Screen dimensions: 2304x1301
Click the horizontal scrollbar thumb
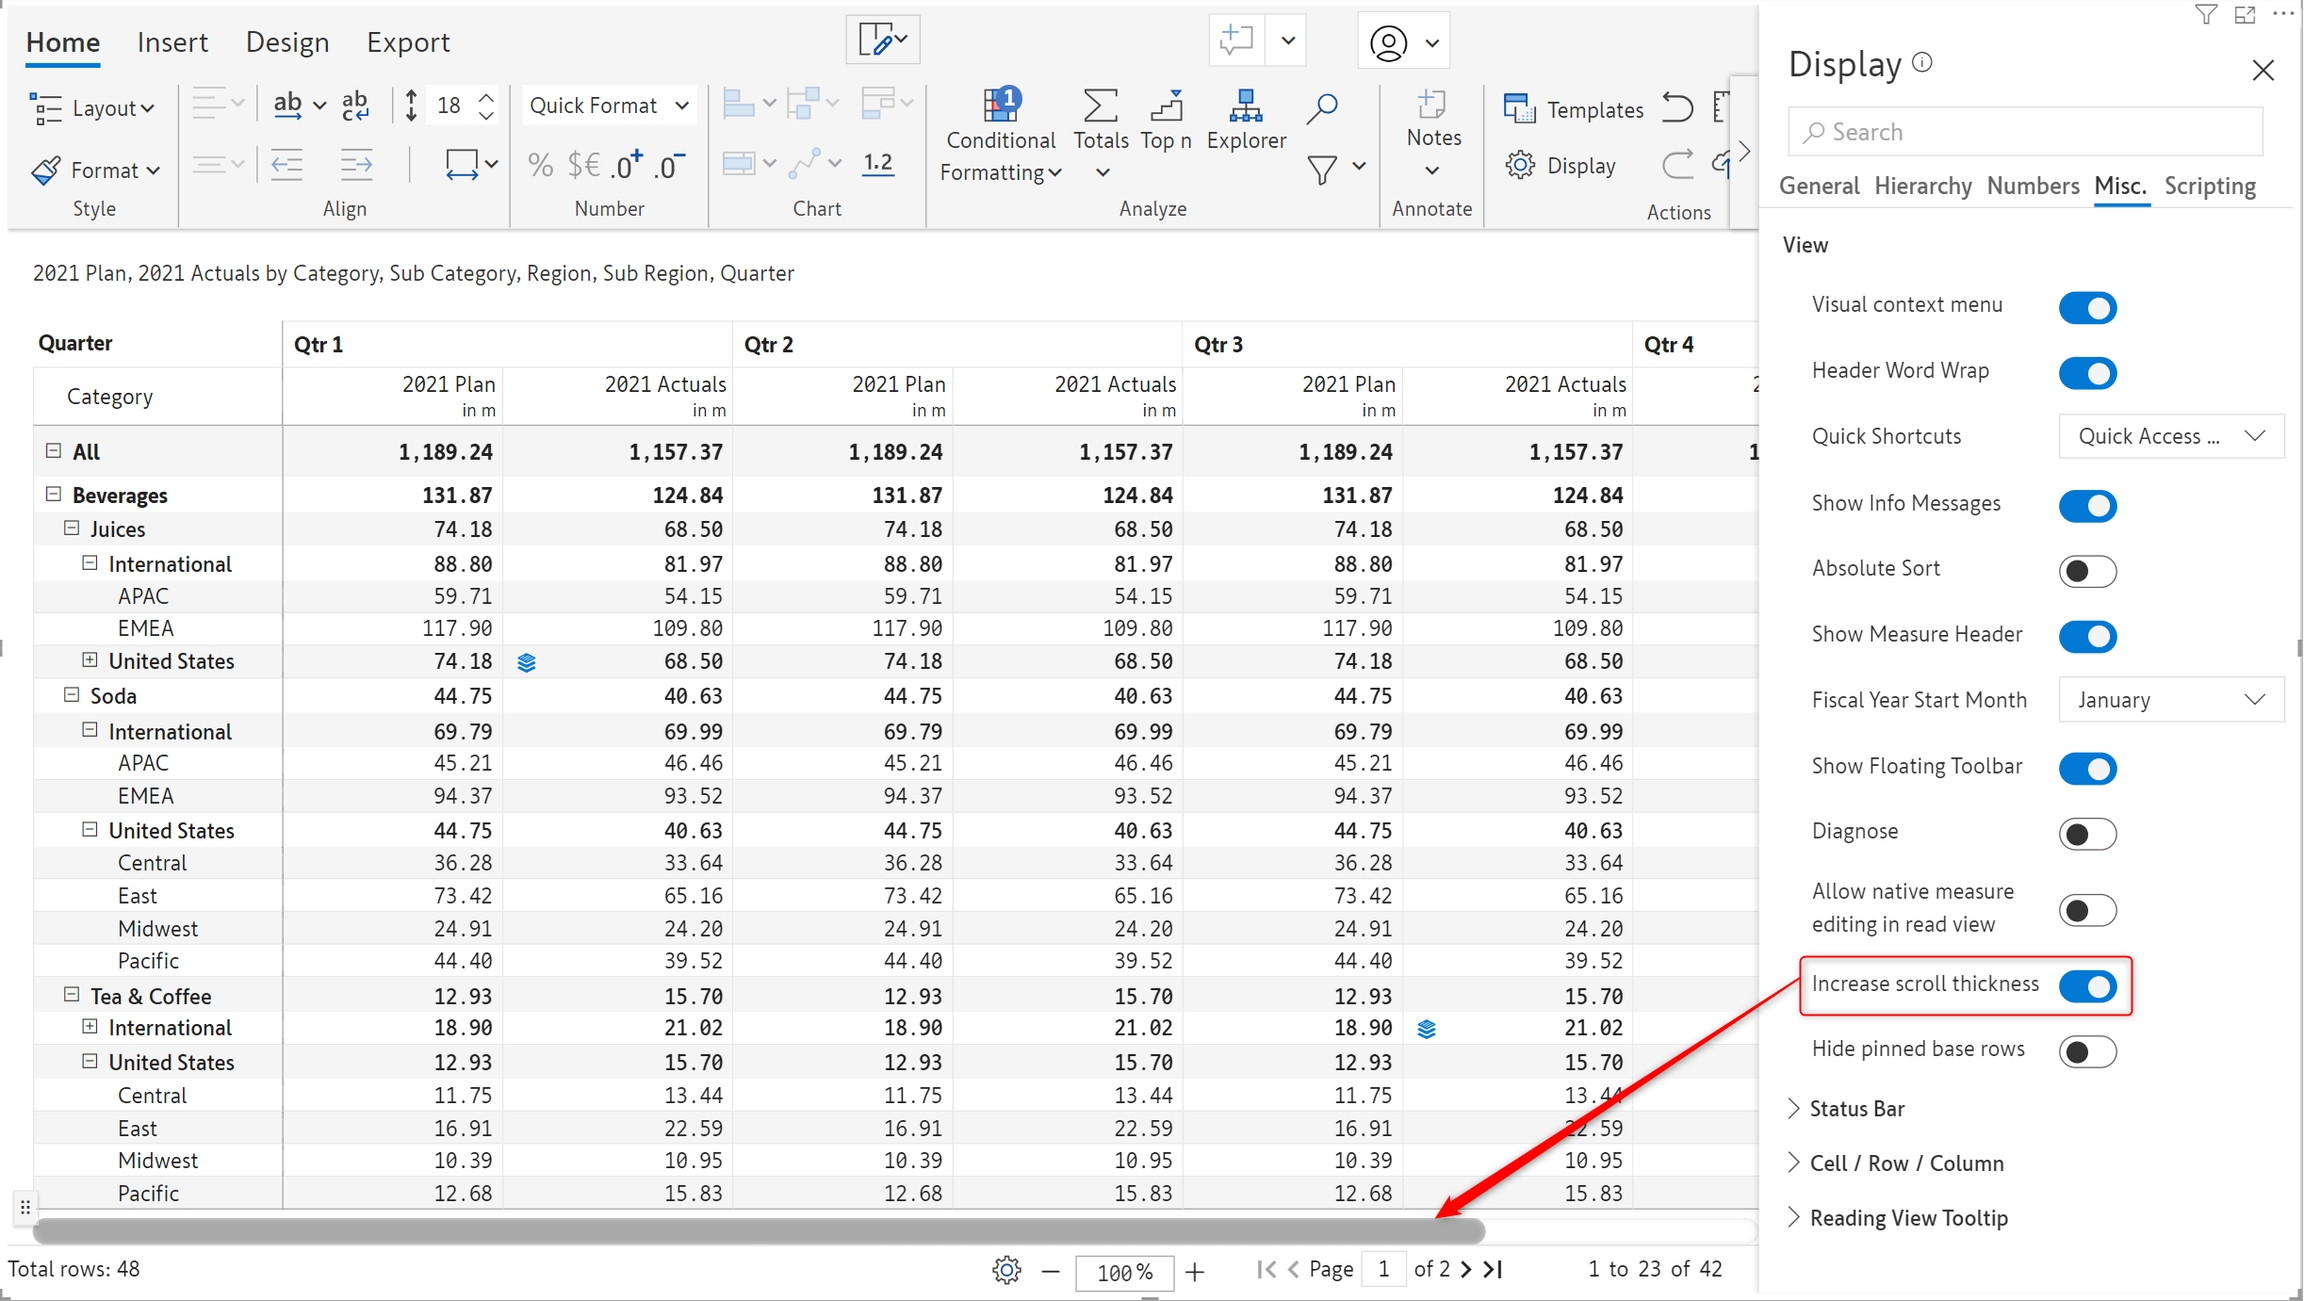click(758, 1230)
